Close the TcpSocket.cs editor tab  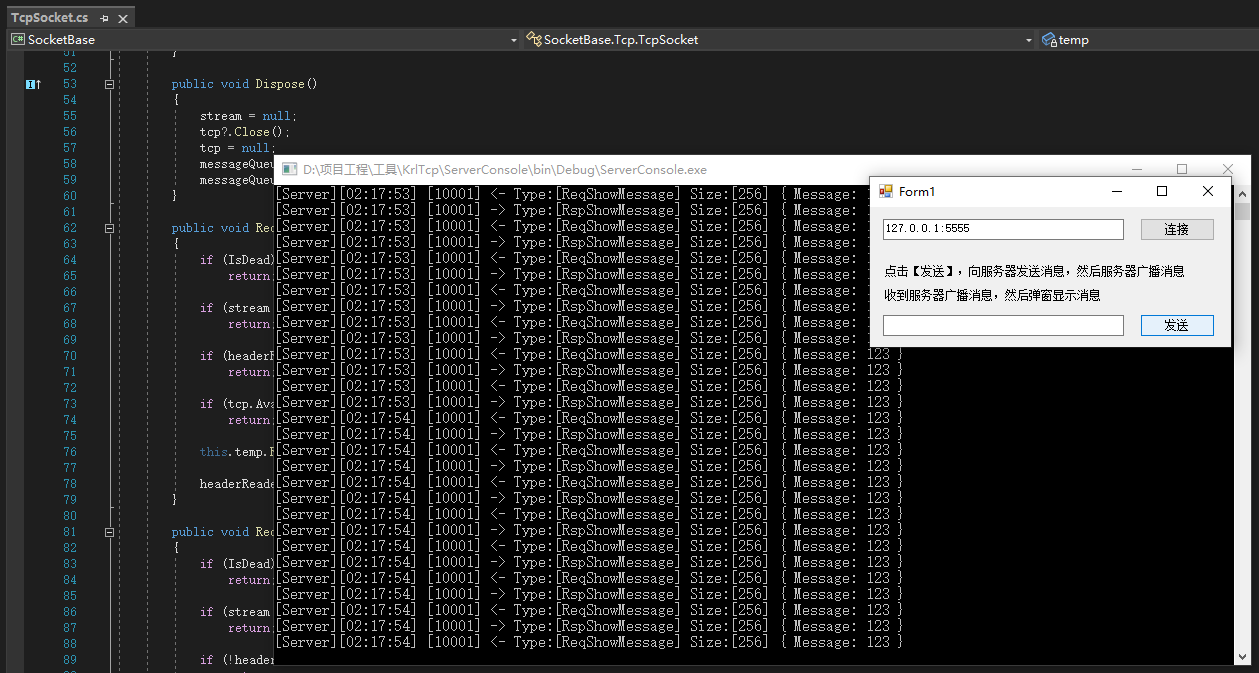coord(122,18)
